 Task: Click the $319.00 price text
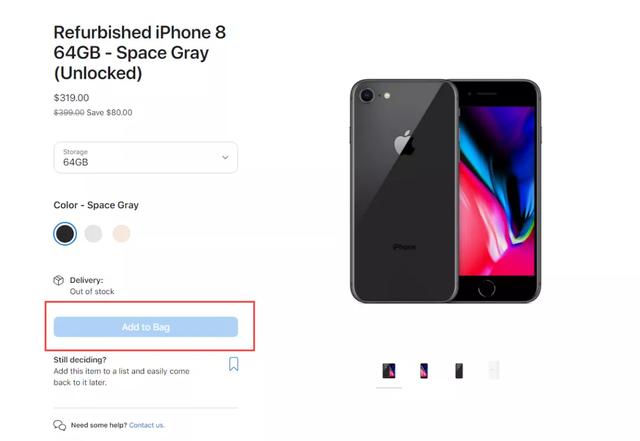(71, 98)
